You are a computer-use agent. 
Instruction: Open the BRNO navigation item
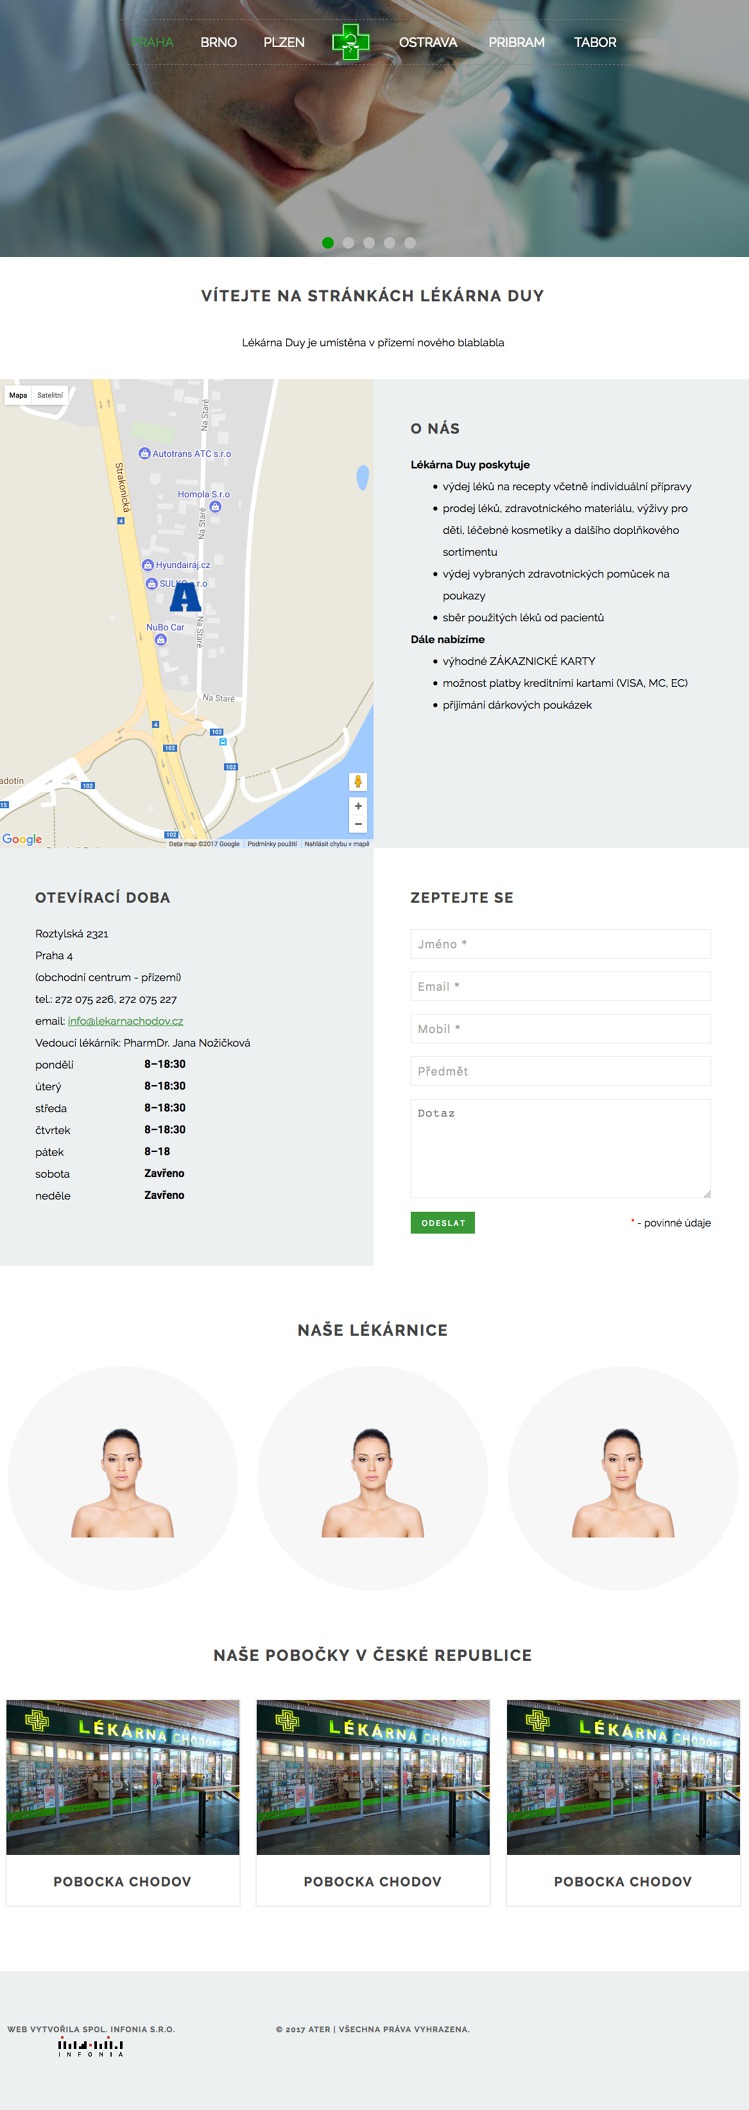click(218, 42)
